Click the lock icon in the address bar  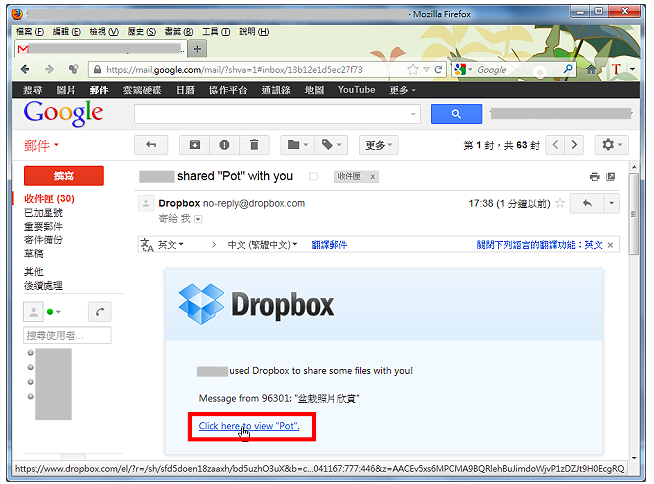(97, 69)
